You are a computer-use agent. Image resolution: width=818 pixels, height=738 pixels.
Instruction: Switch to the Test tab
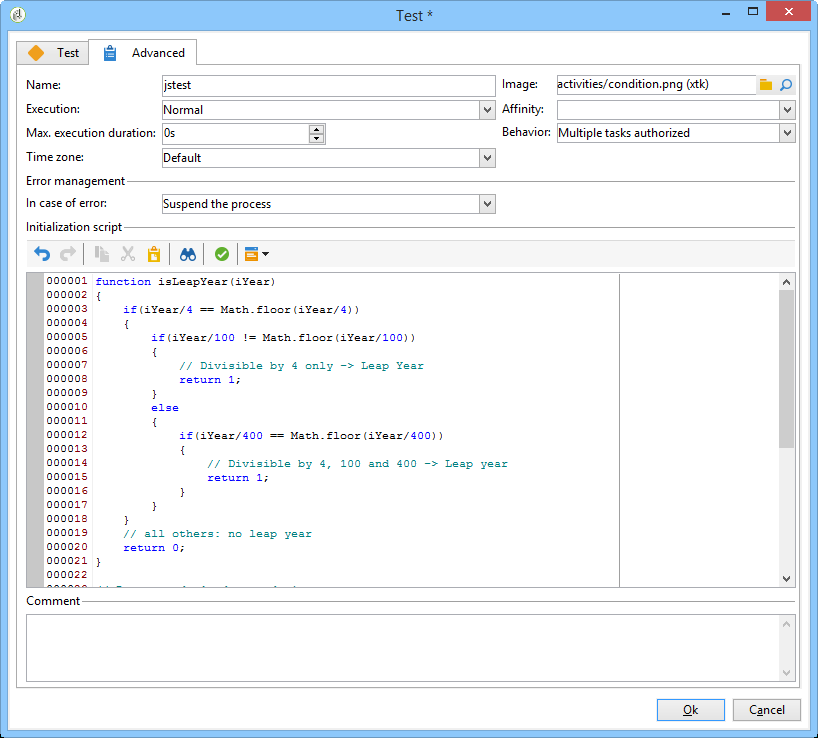pos(53,53)
